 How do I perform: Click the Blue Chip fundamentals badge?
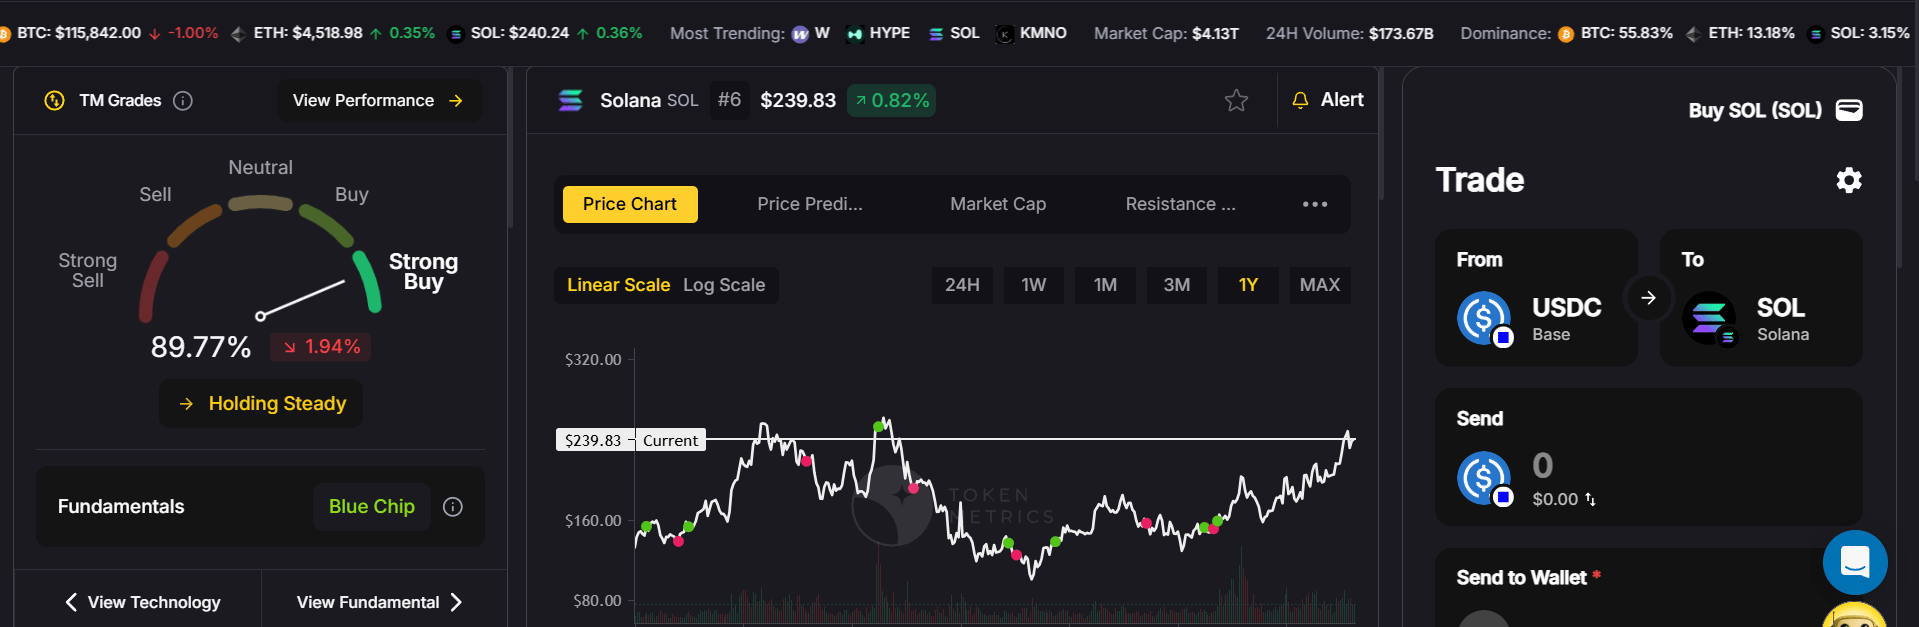click(372, 507)
